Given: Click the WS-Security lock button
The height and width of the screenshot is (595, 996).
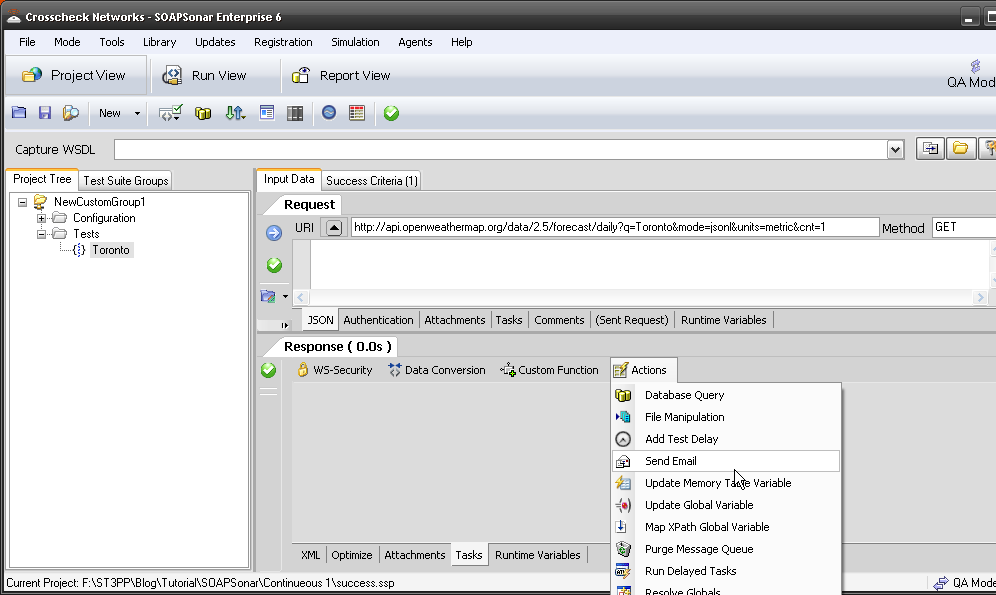Looking at the screenshot, I should point(335,370).
